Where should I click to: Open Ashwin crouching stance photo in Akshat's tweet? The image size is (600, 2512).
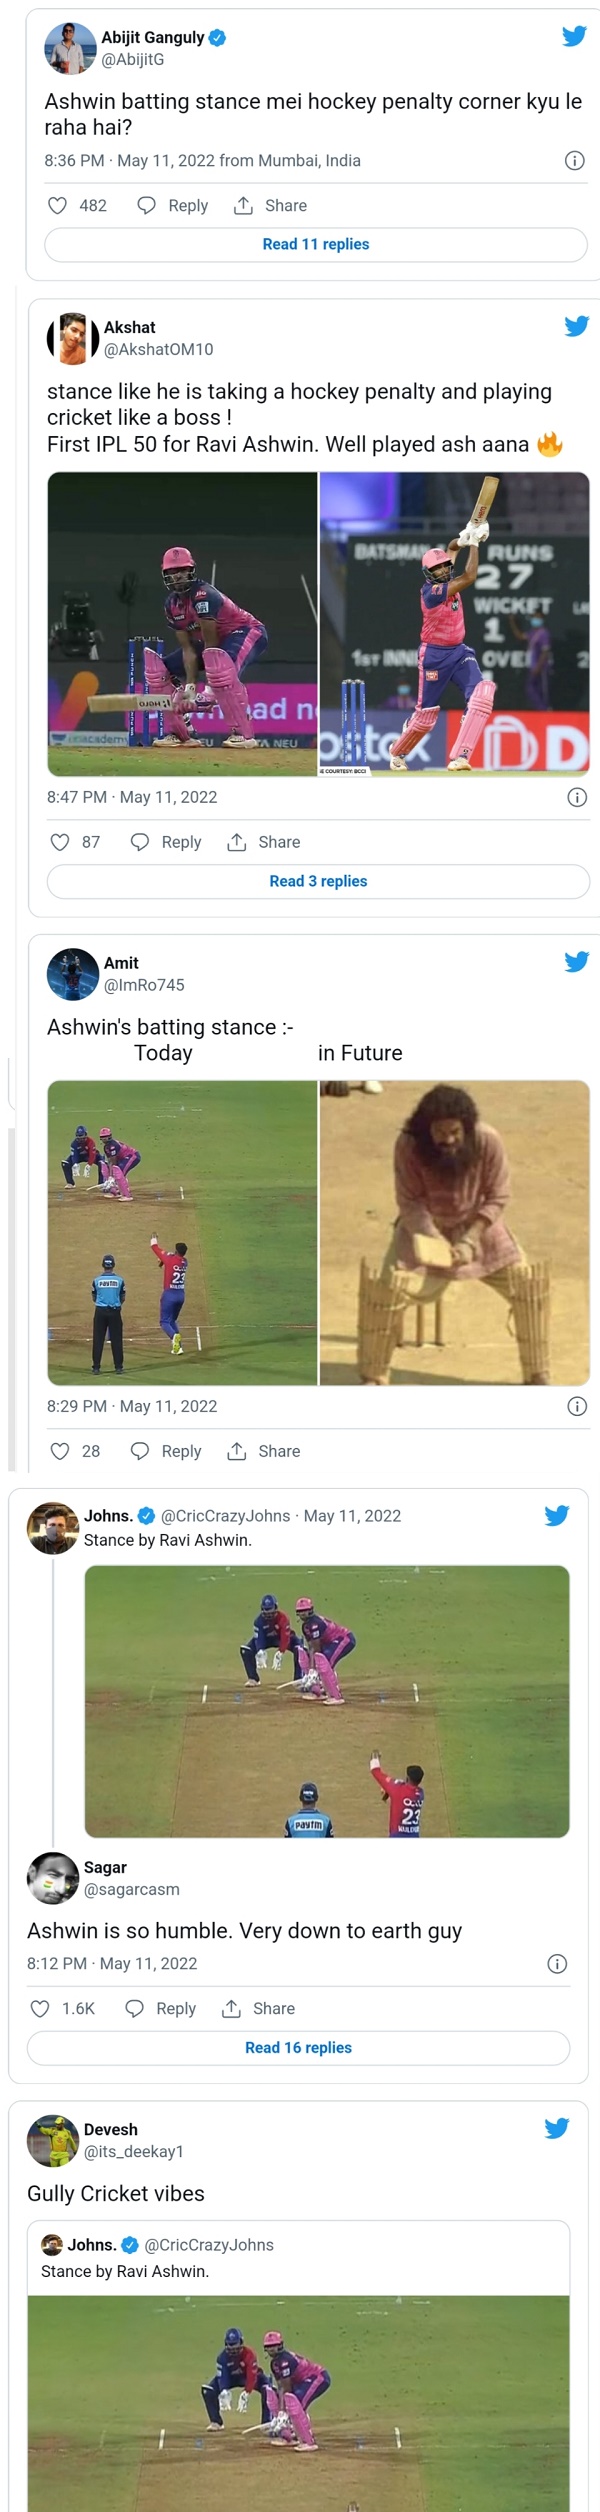click(182, 624)
